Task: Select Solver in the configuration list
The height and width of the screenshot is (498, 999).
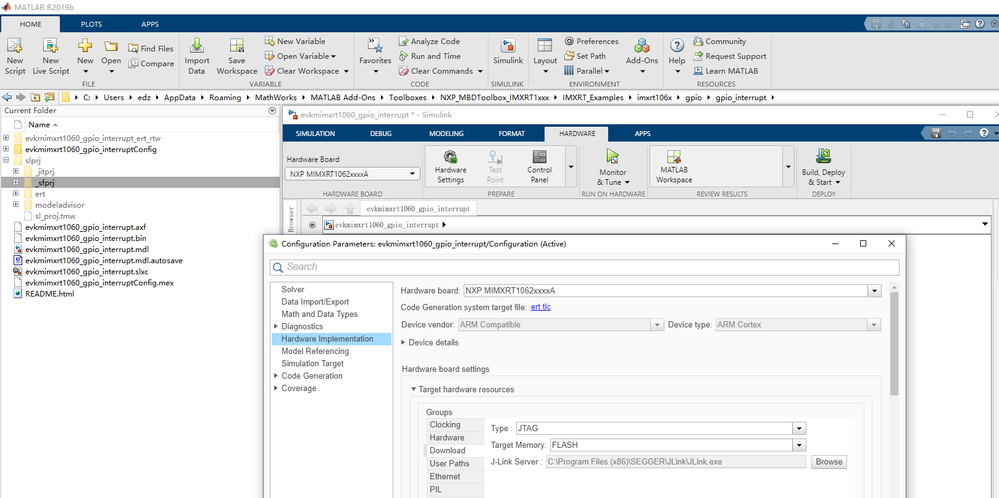Action: point(293,290)
